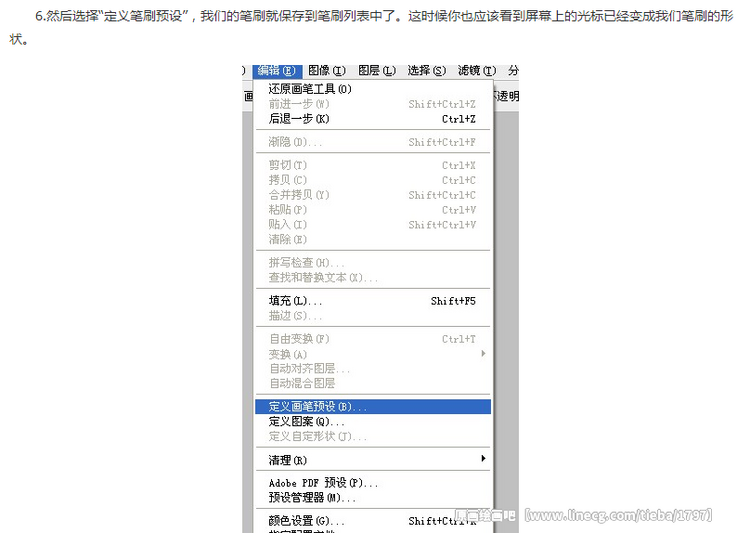Open the 编辑(E) menu
Screen dimensions: 750x533
pyautogui.click(x=277, y=70)
